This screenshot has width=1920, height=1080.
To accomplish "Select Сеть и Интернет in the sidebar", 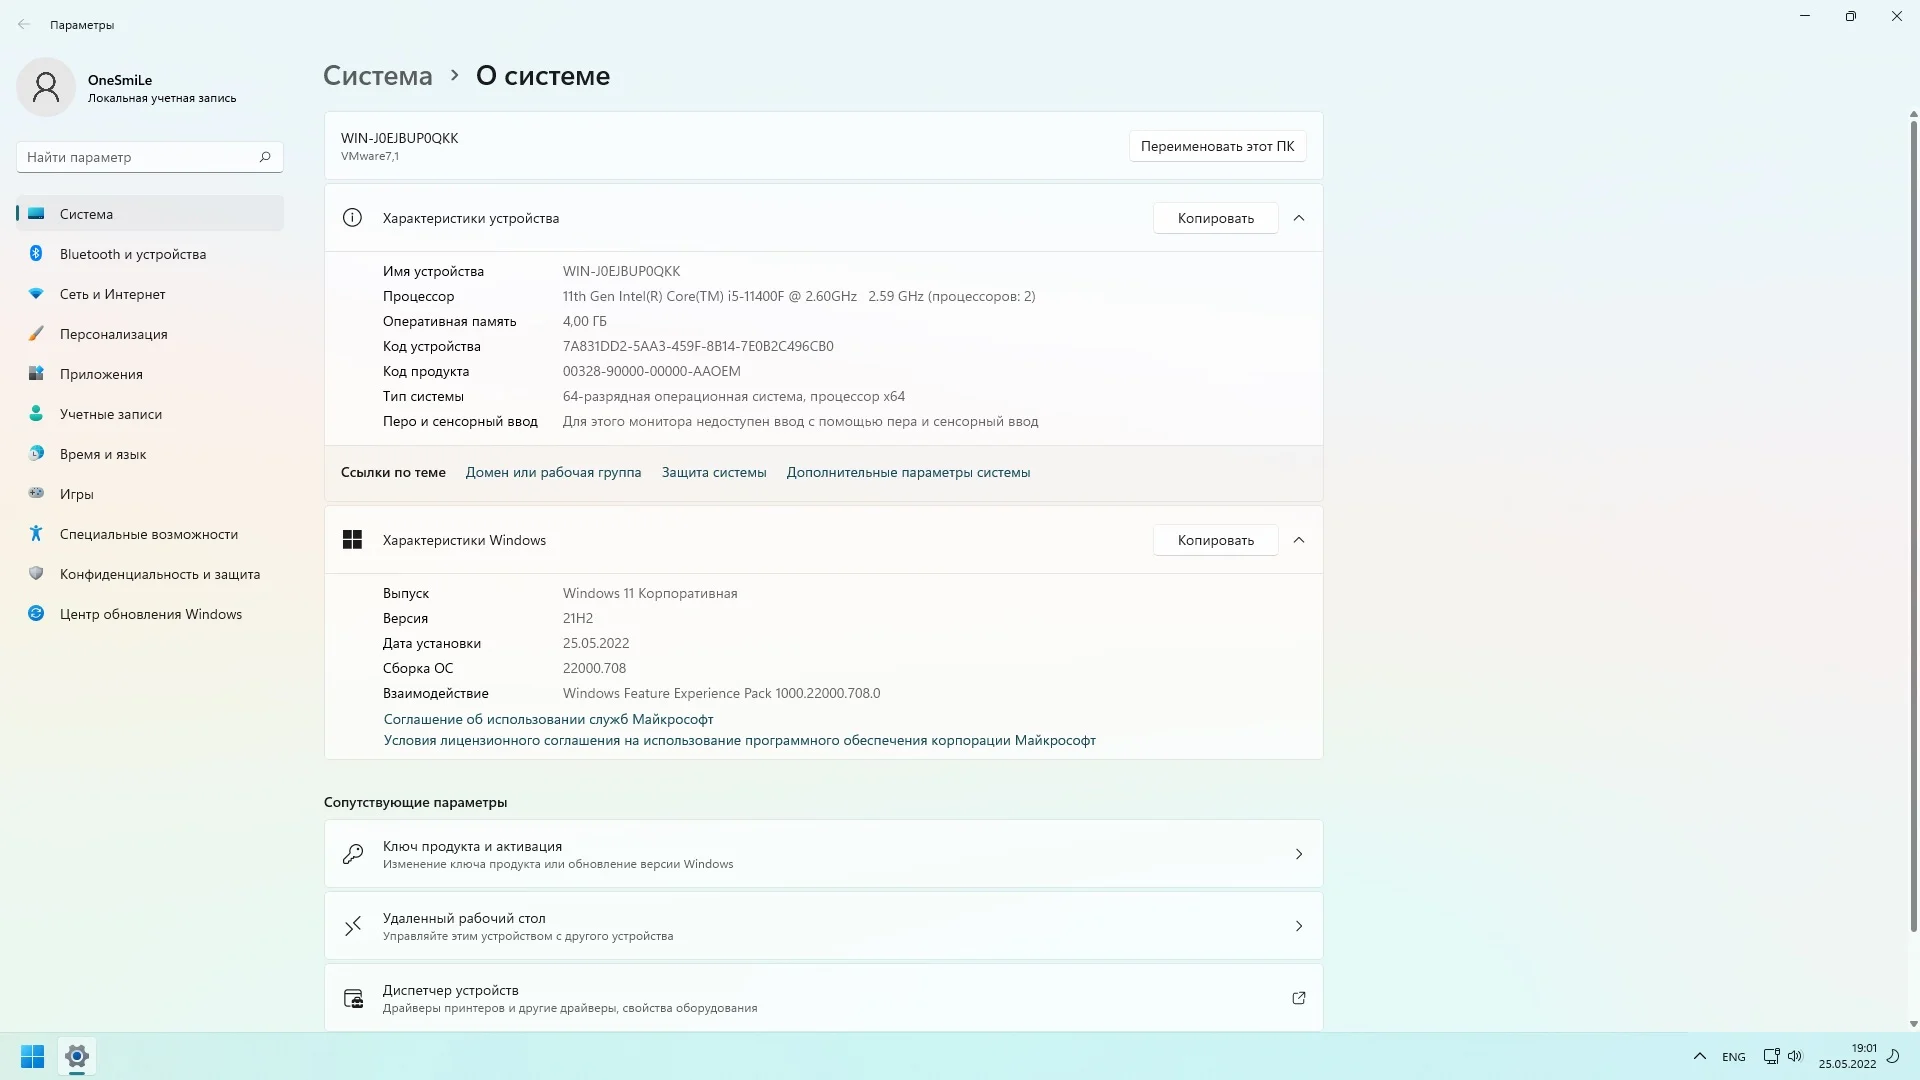I will [x=112, y=294].
